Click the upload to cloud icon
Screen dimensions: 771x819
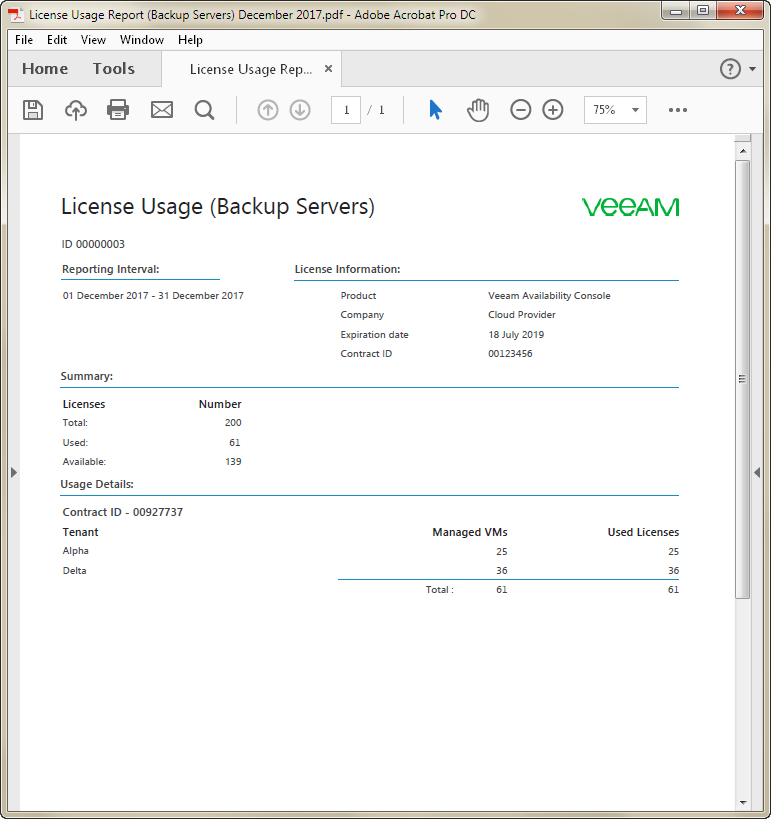pos(76,110)
